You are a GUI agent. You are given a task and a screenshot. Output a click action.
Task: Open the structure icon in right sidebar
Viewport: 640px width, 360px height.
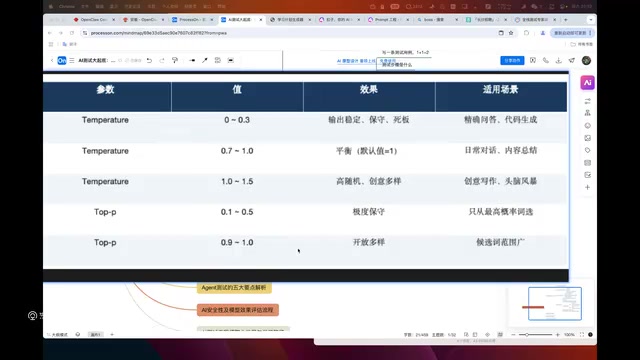click(587, 113)
